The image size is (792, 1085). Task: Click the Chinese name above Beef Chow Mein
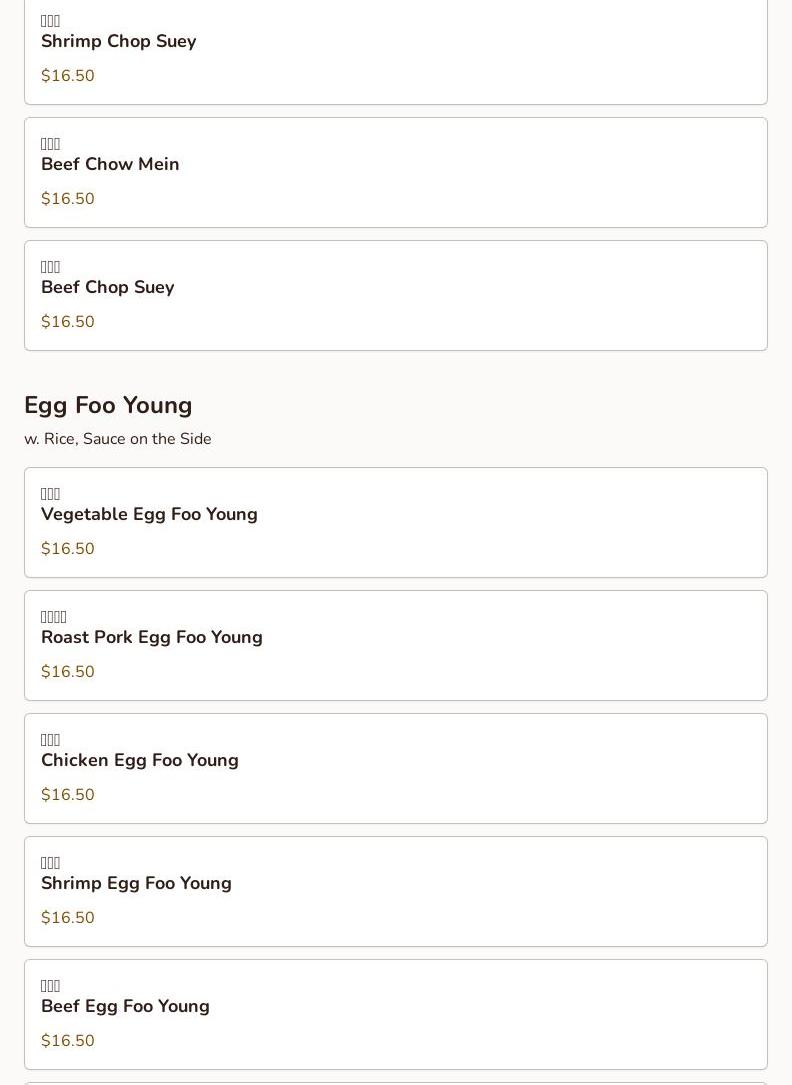pyautogui.click(x=51, y=144)
